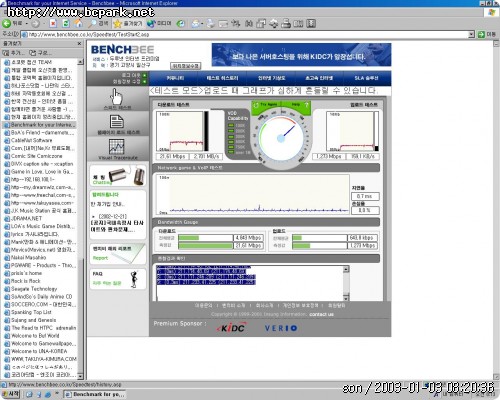Go to the Home page icon

[x=78, y=23]
